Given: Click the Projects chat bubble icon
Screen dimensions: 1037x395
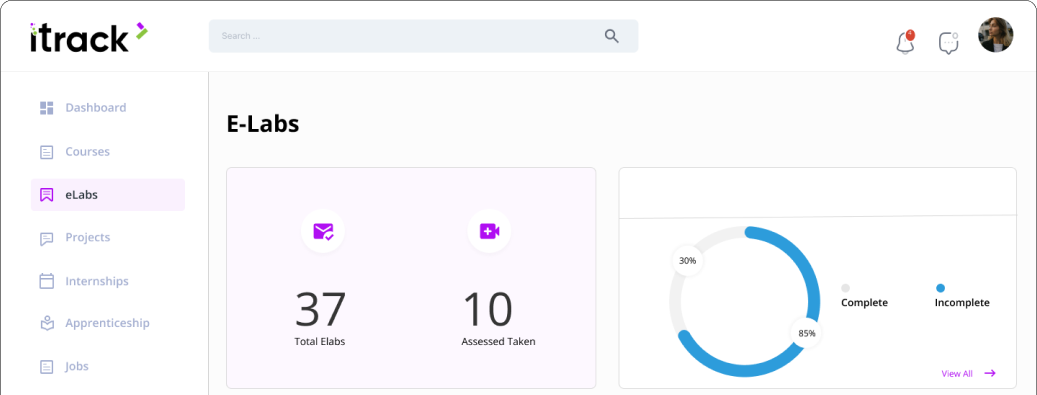Looking at the screenshot, I should pos(46,238).
